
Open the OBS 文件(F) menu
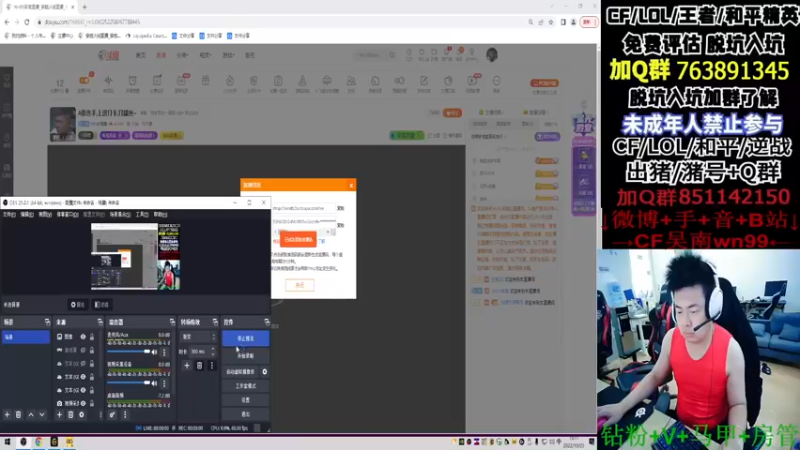click(9, 214)
